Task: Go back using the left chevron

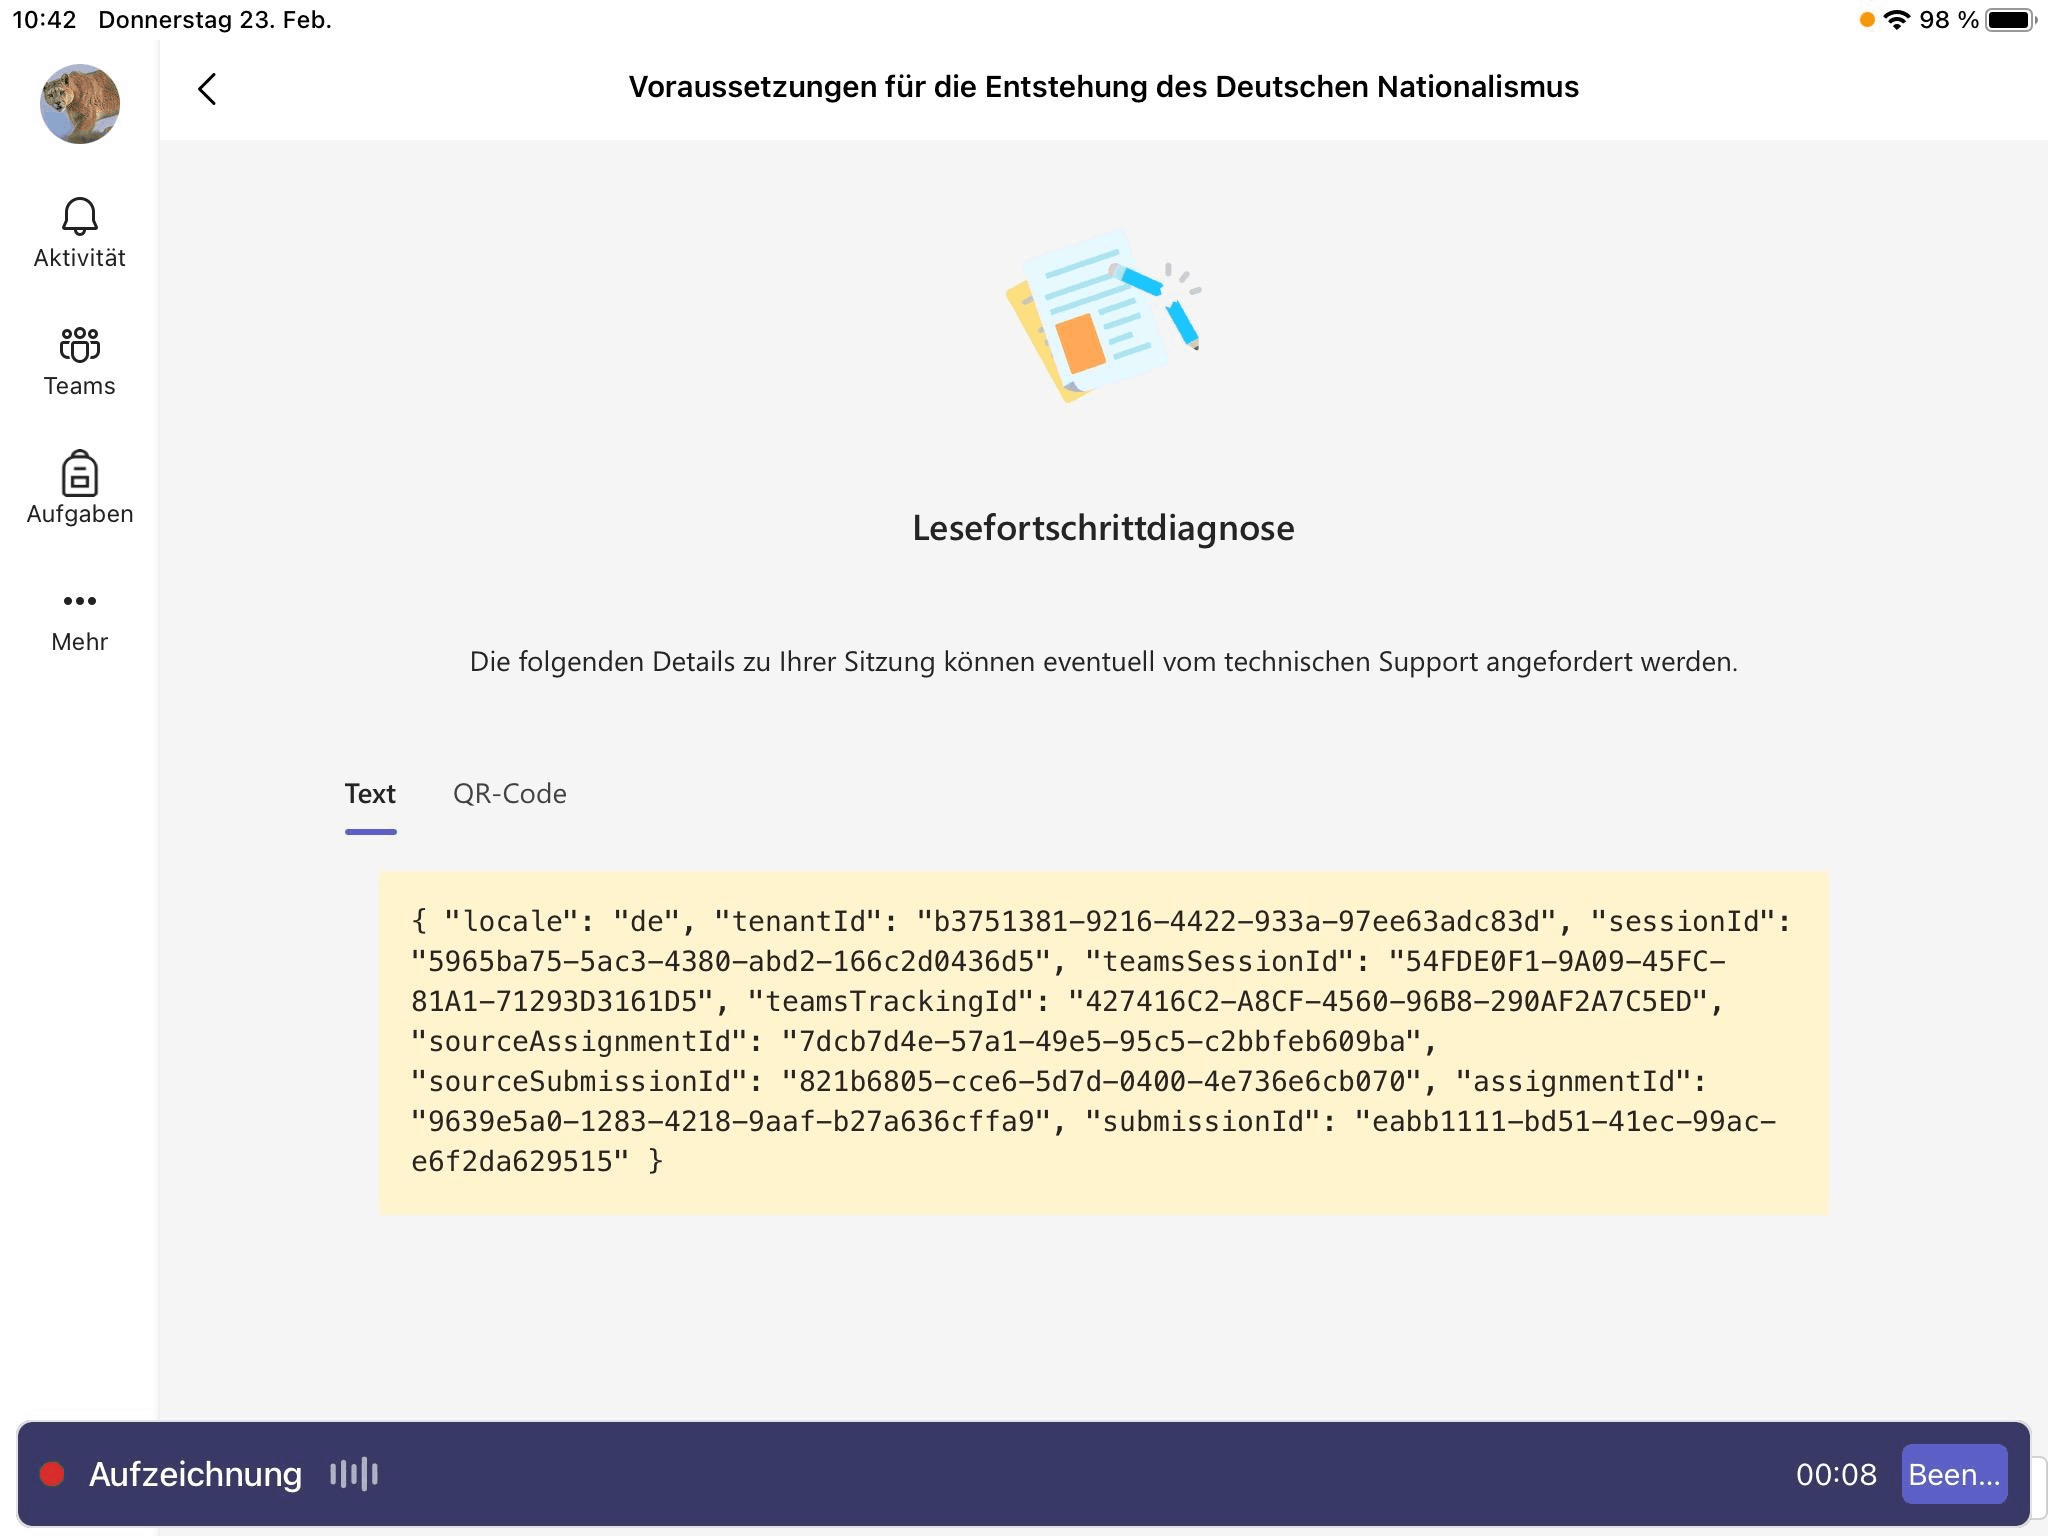Action: click(207, 89)
